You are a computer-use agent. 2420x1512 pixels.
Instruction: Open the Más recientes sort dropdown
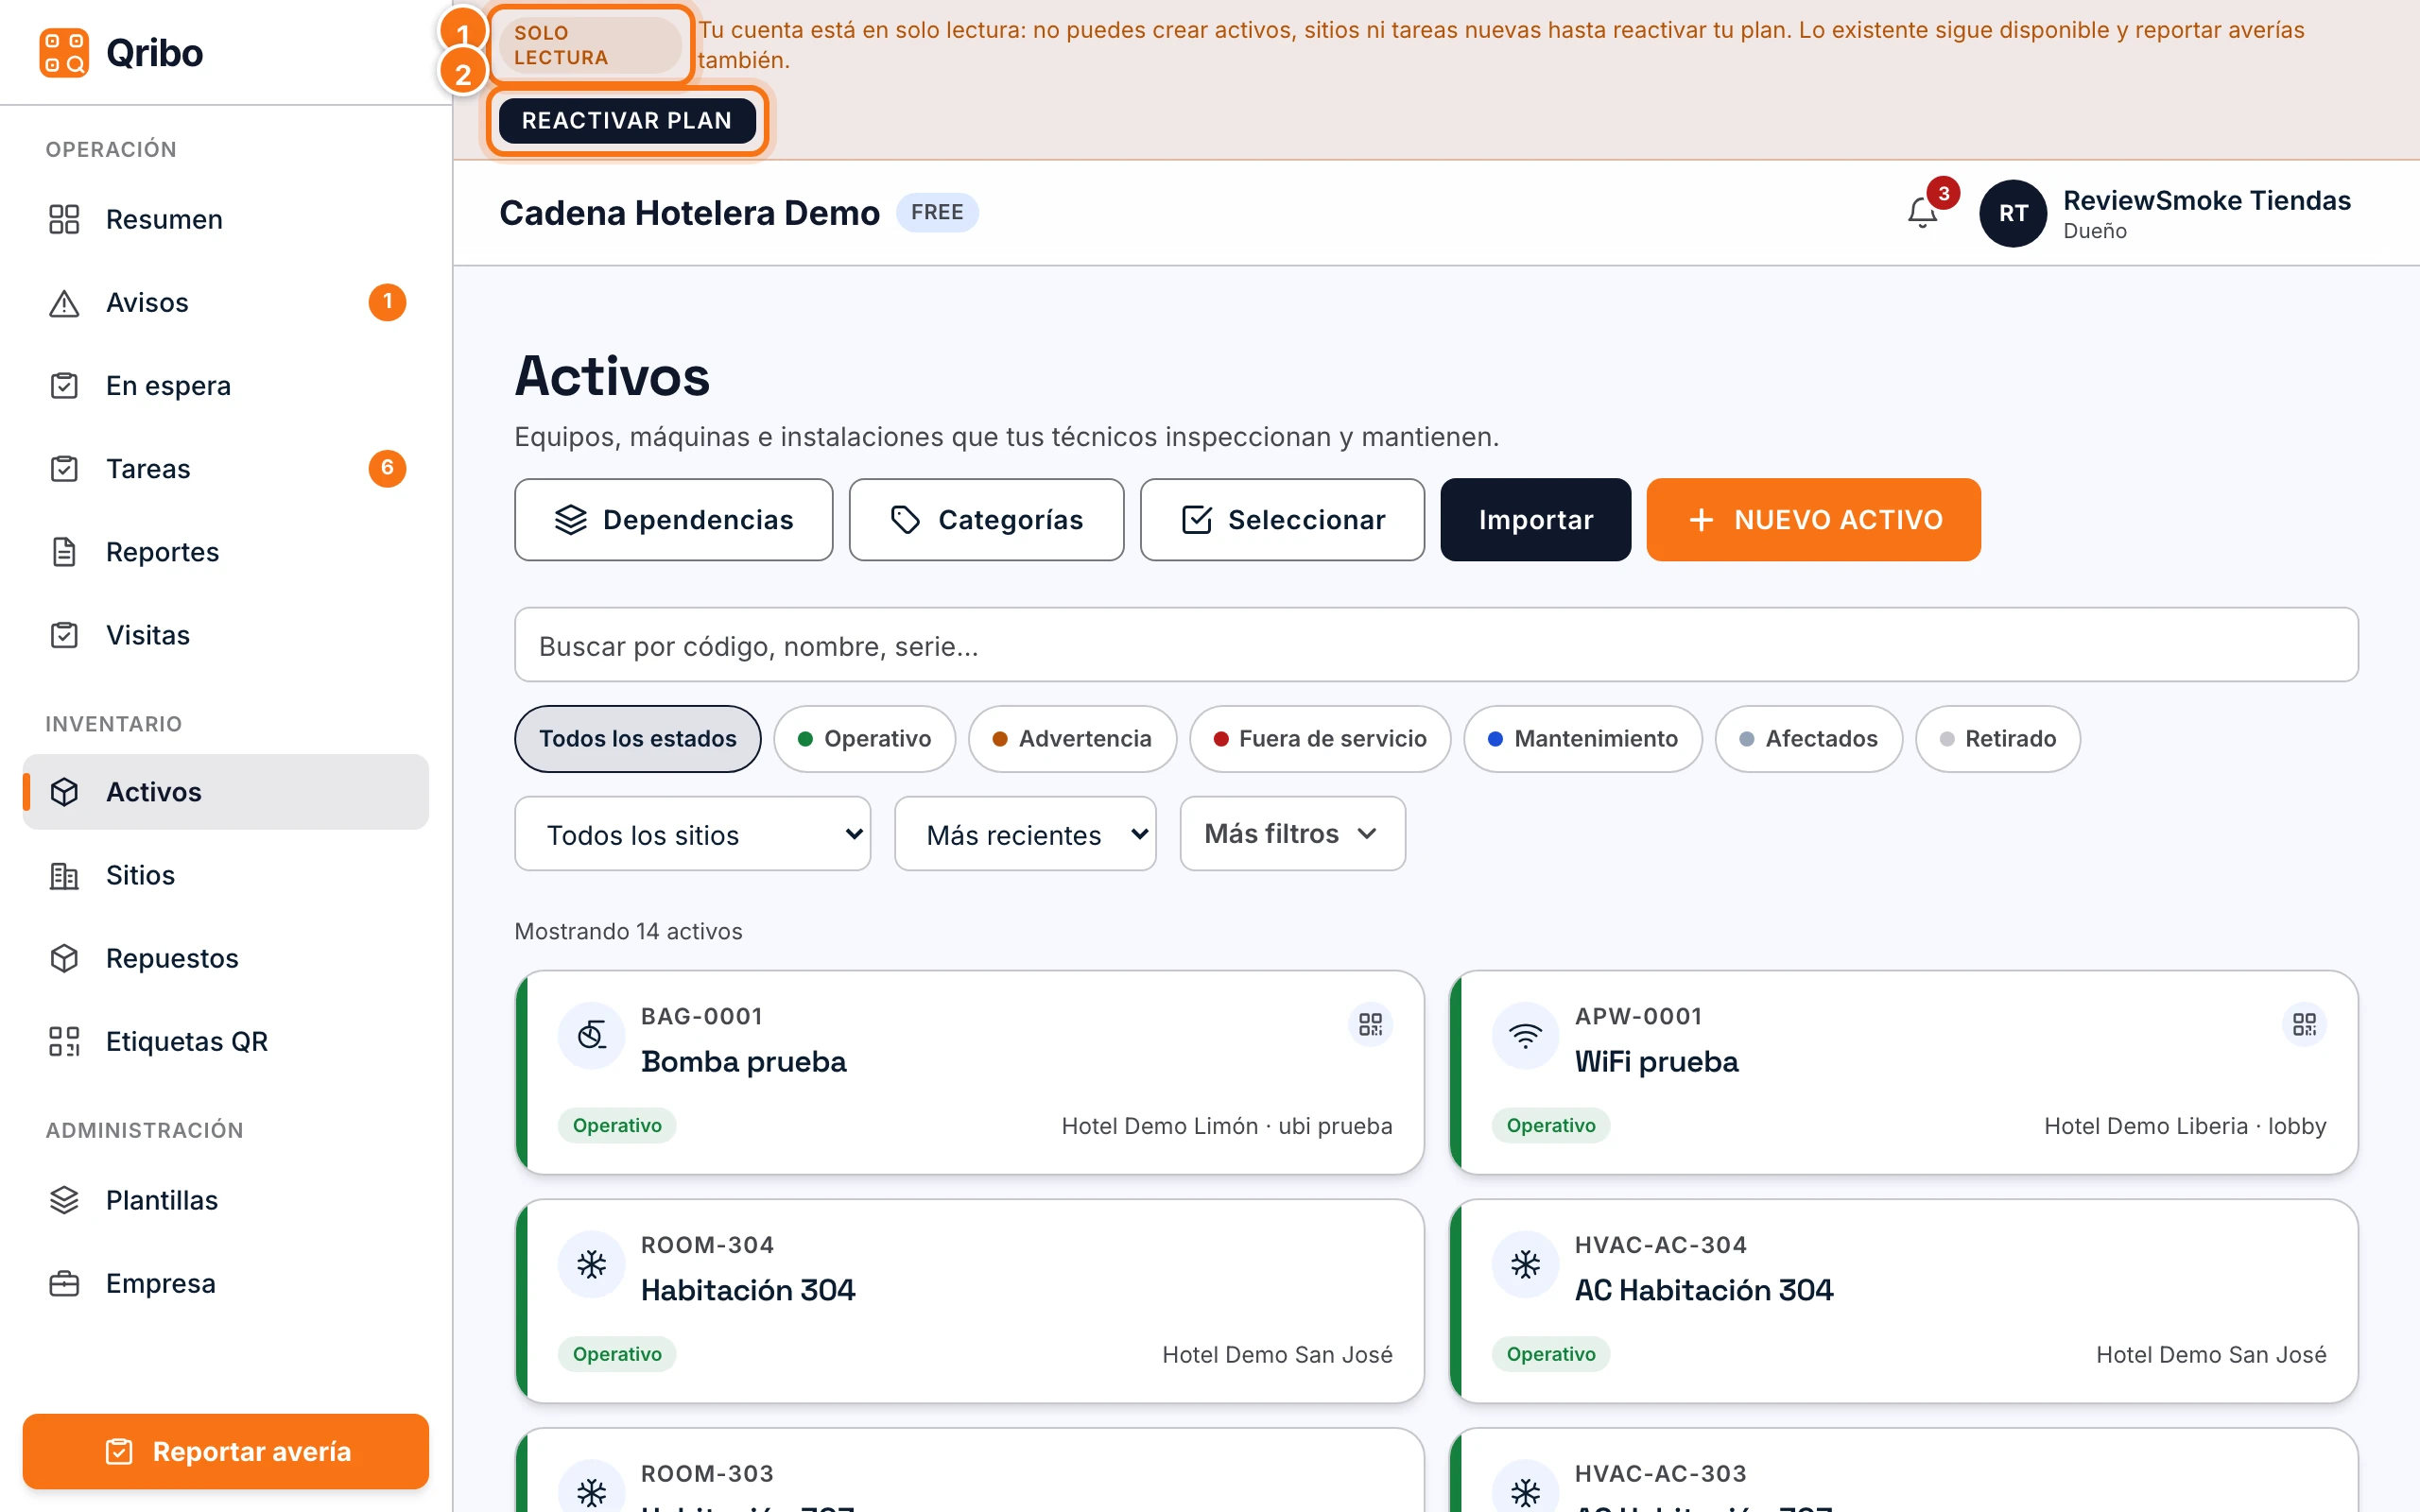click(1025, 834)
